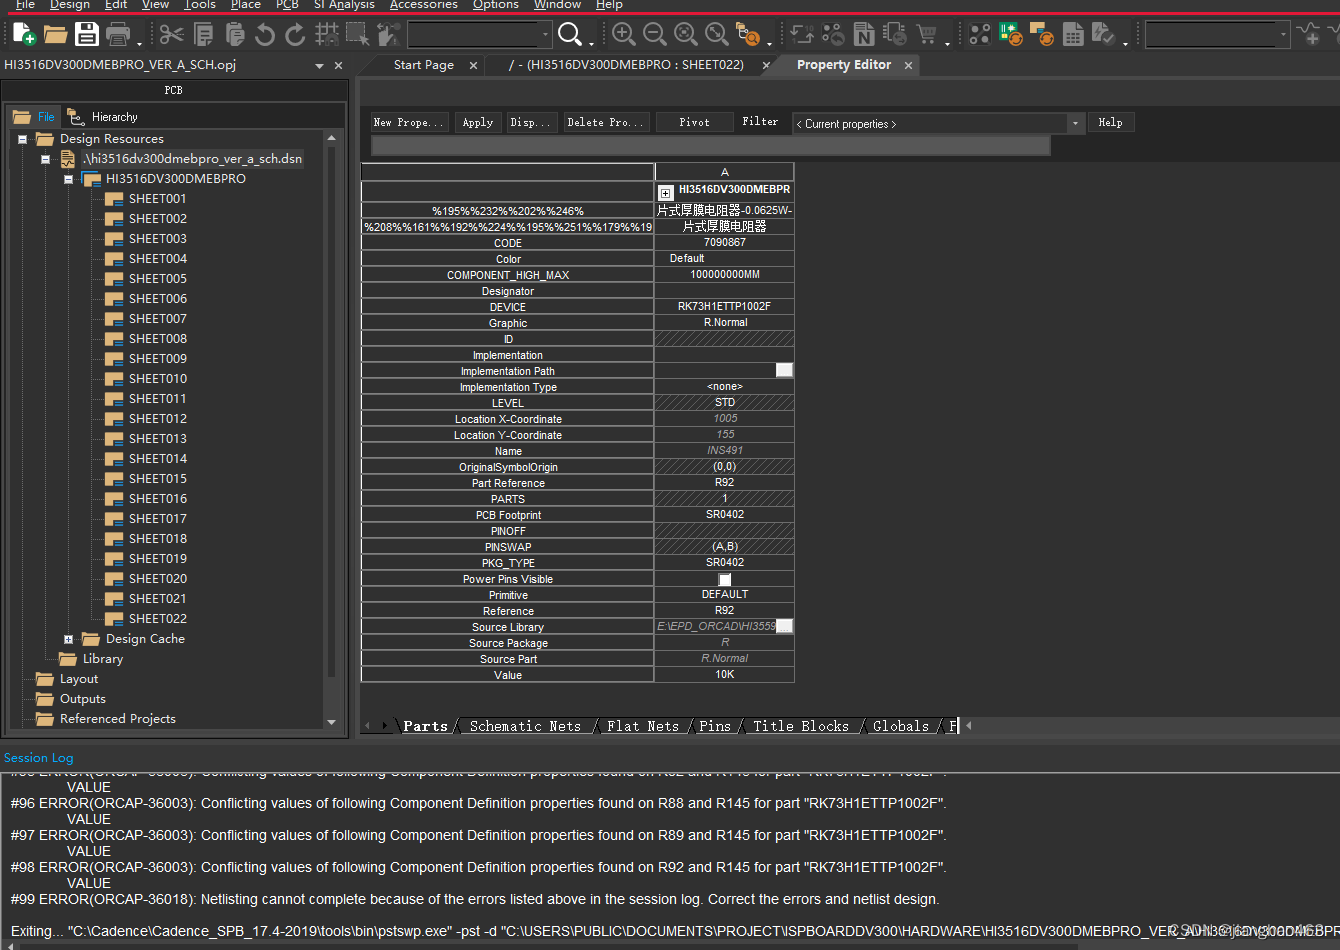
Task: Switch to the Schematic Nets tab
Action: click(526, 726)
